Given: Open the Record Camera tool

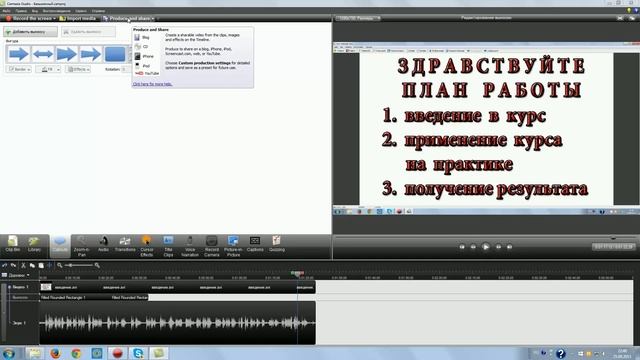Looking at the screenshot, I should 211,247.
